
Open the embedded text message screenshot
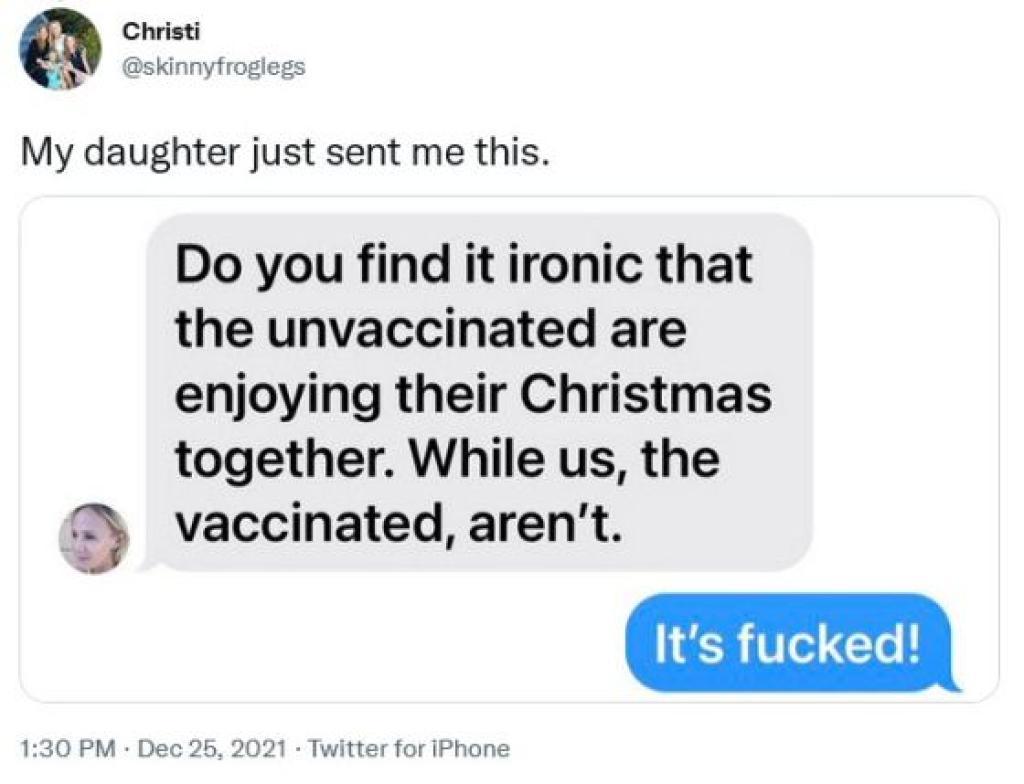click(509, 448)
